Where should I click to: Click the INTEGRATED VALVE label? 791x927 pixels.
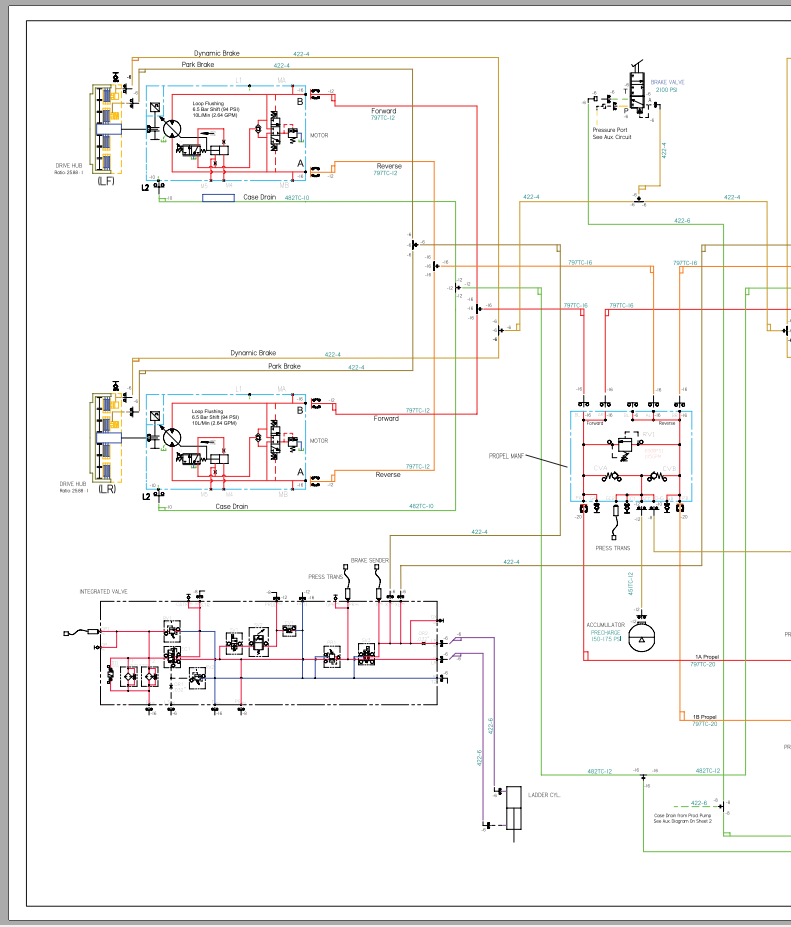[104, 592]
